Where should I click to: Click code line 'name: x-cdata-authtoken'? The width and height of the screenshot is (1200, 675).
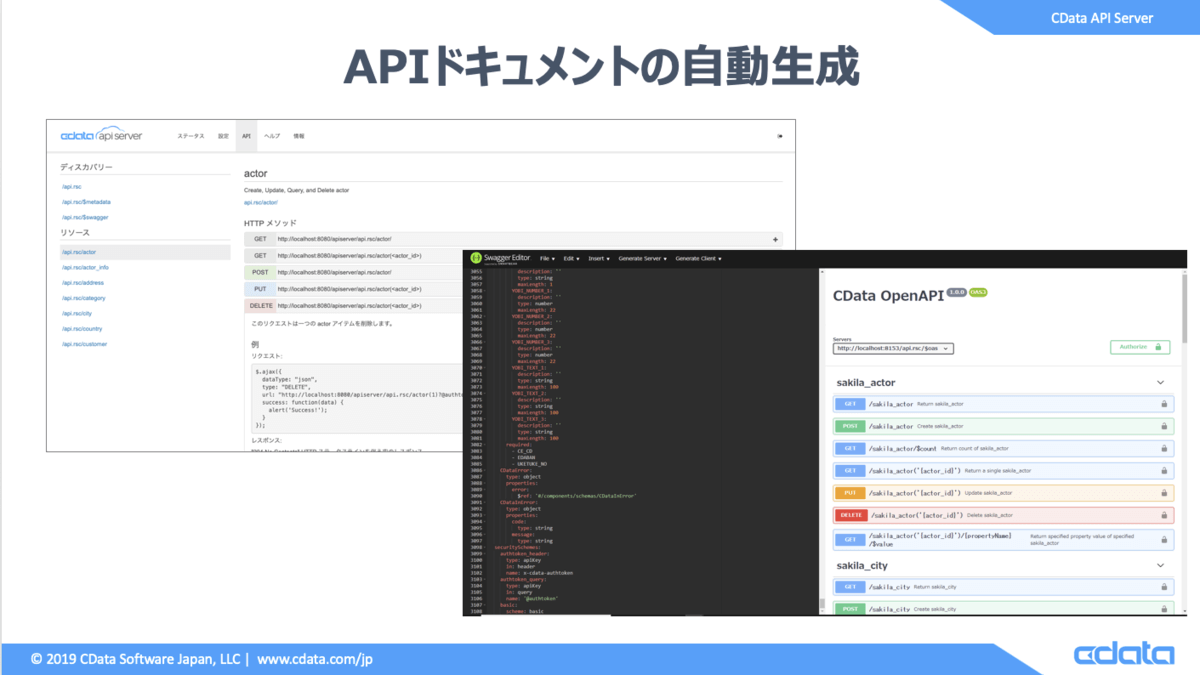pos(542,572)
